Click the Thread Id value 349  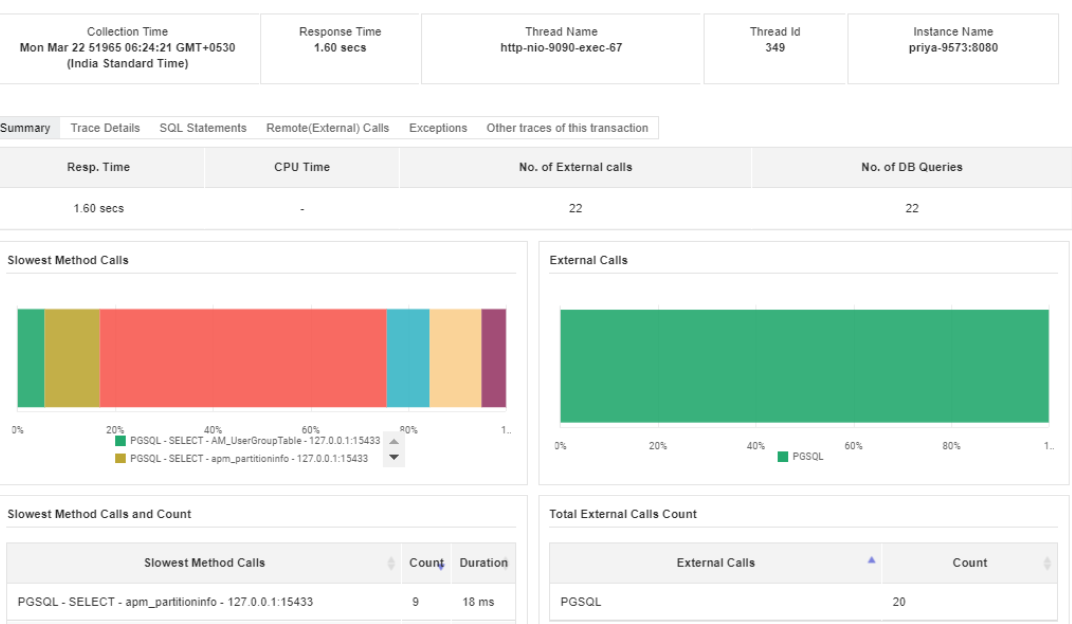coord(775,48)
